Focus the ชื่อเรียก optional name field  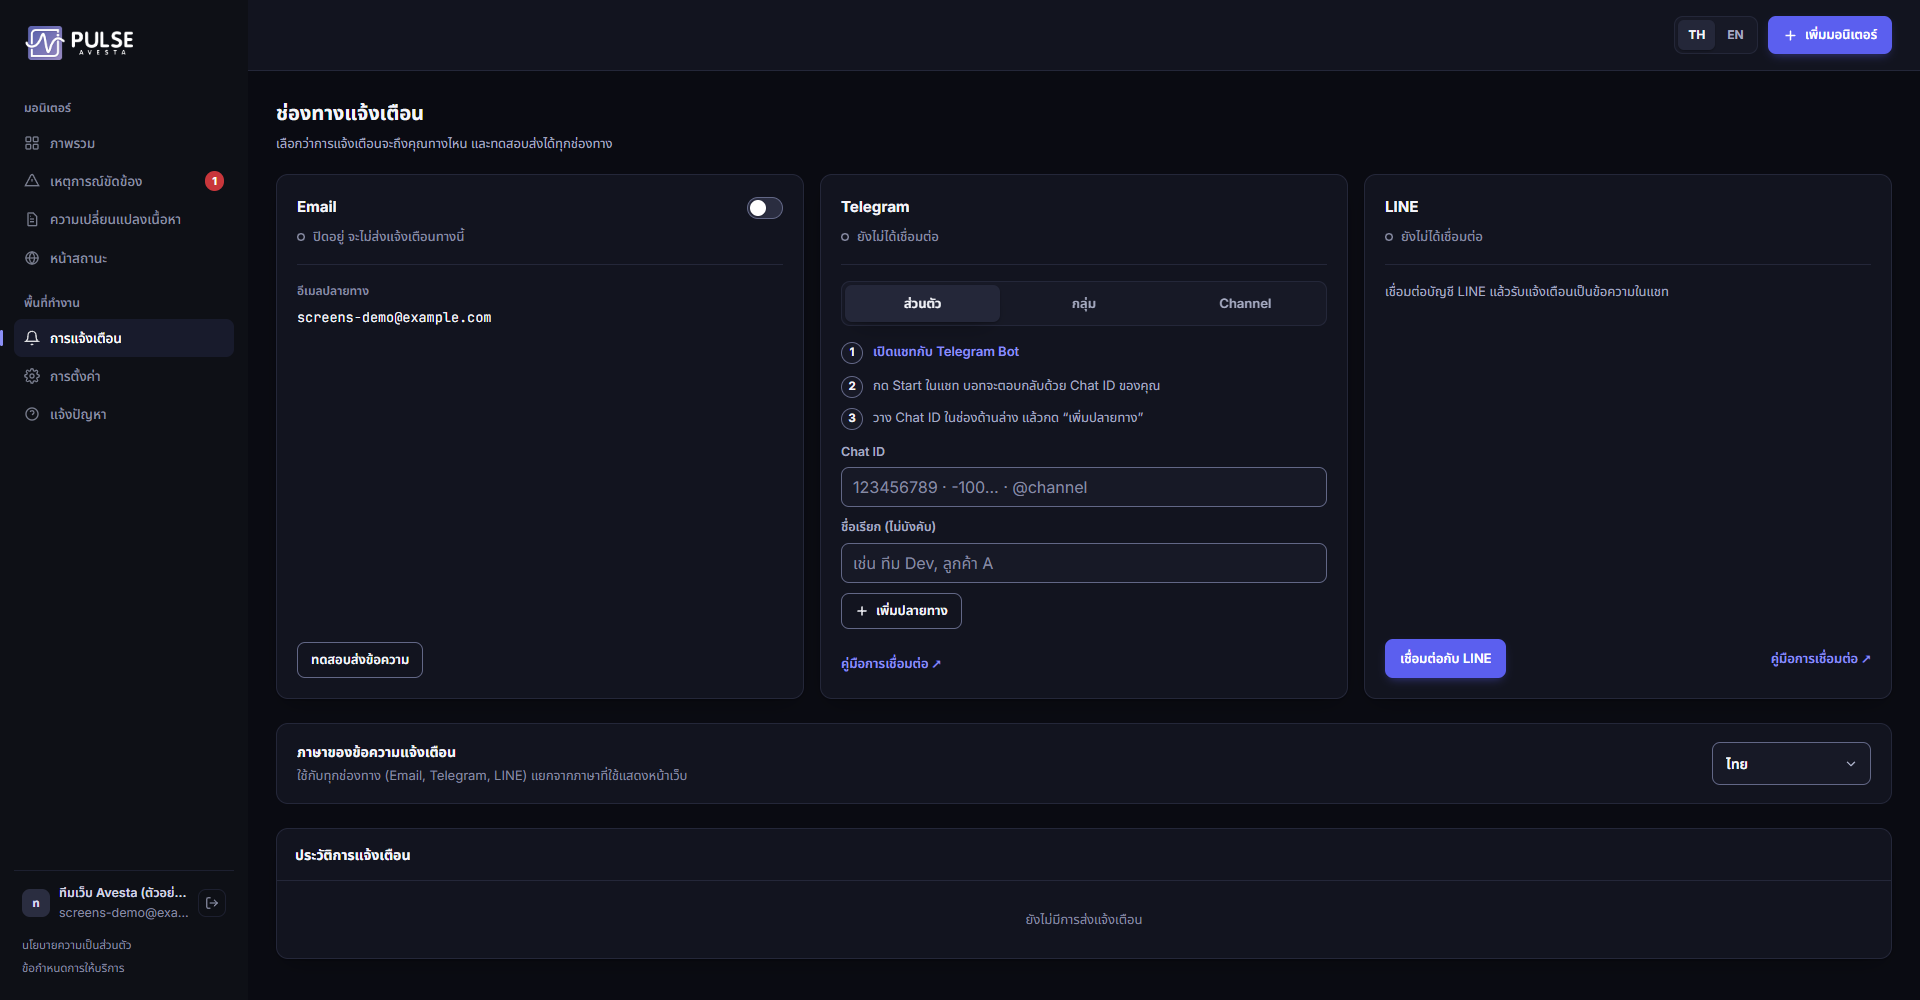(x=1084, y=563)
